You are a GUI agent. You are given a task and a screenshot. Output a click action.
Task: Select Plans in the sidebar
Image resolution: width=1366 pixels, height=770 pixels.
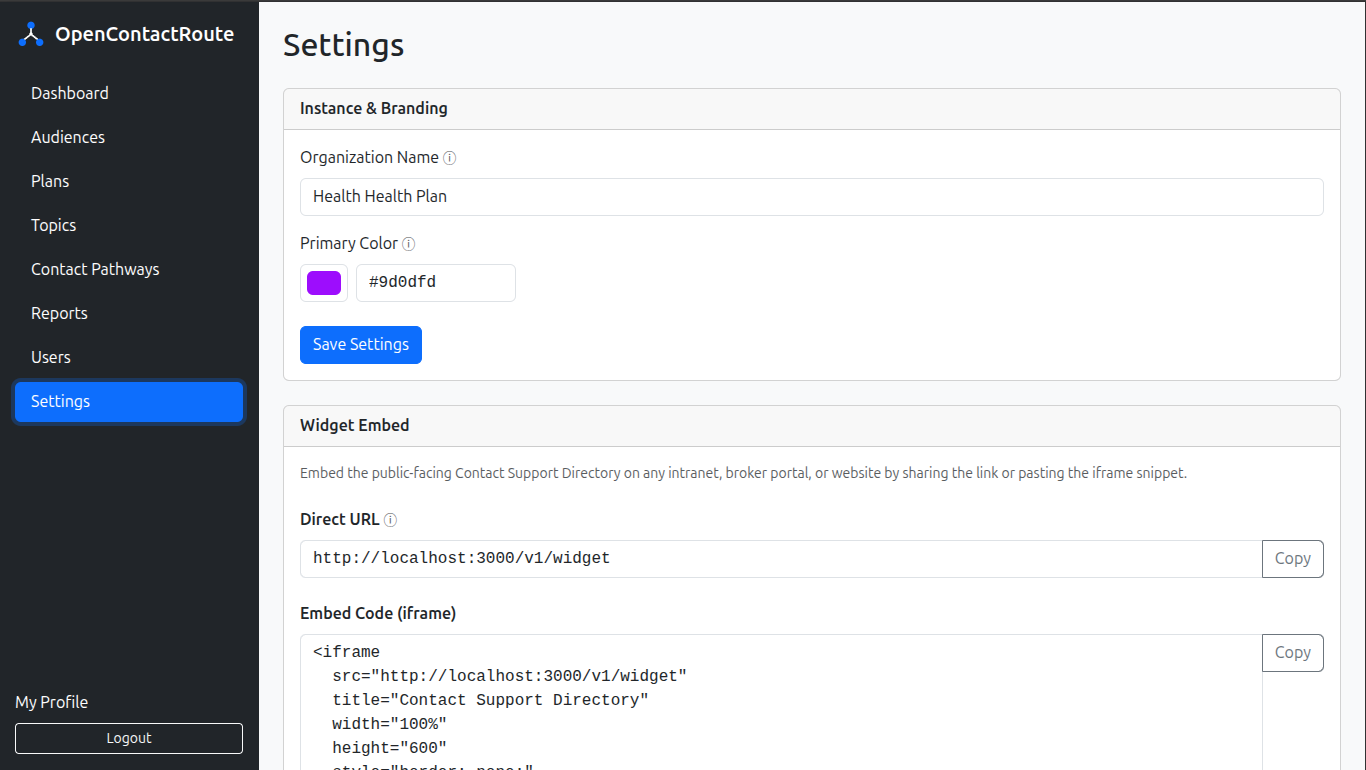pos(50,181)
